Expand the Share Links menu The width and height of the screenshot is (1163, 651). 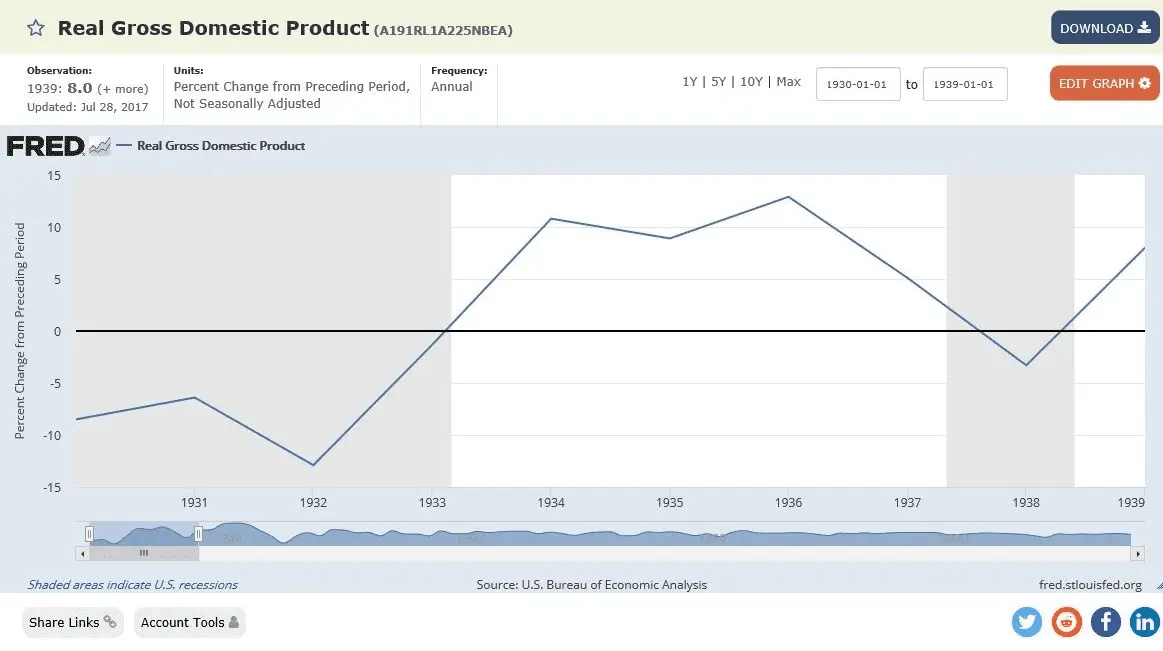click(x=72, y=622)
